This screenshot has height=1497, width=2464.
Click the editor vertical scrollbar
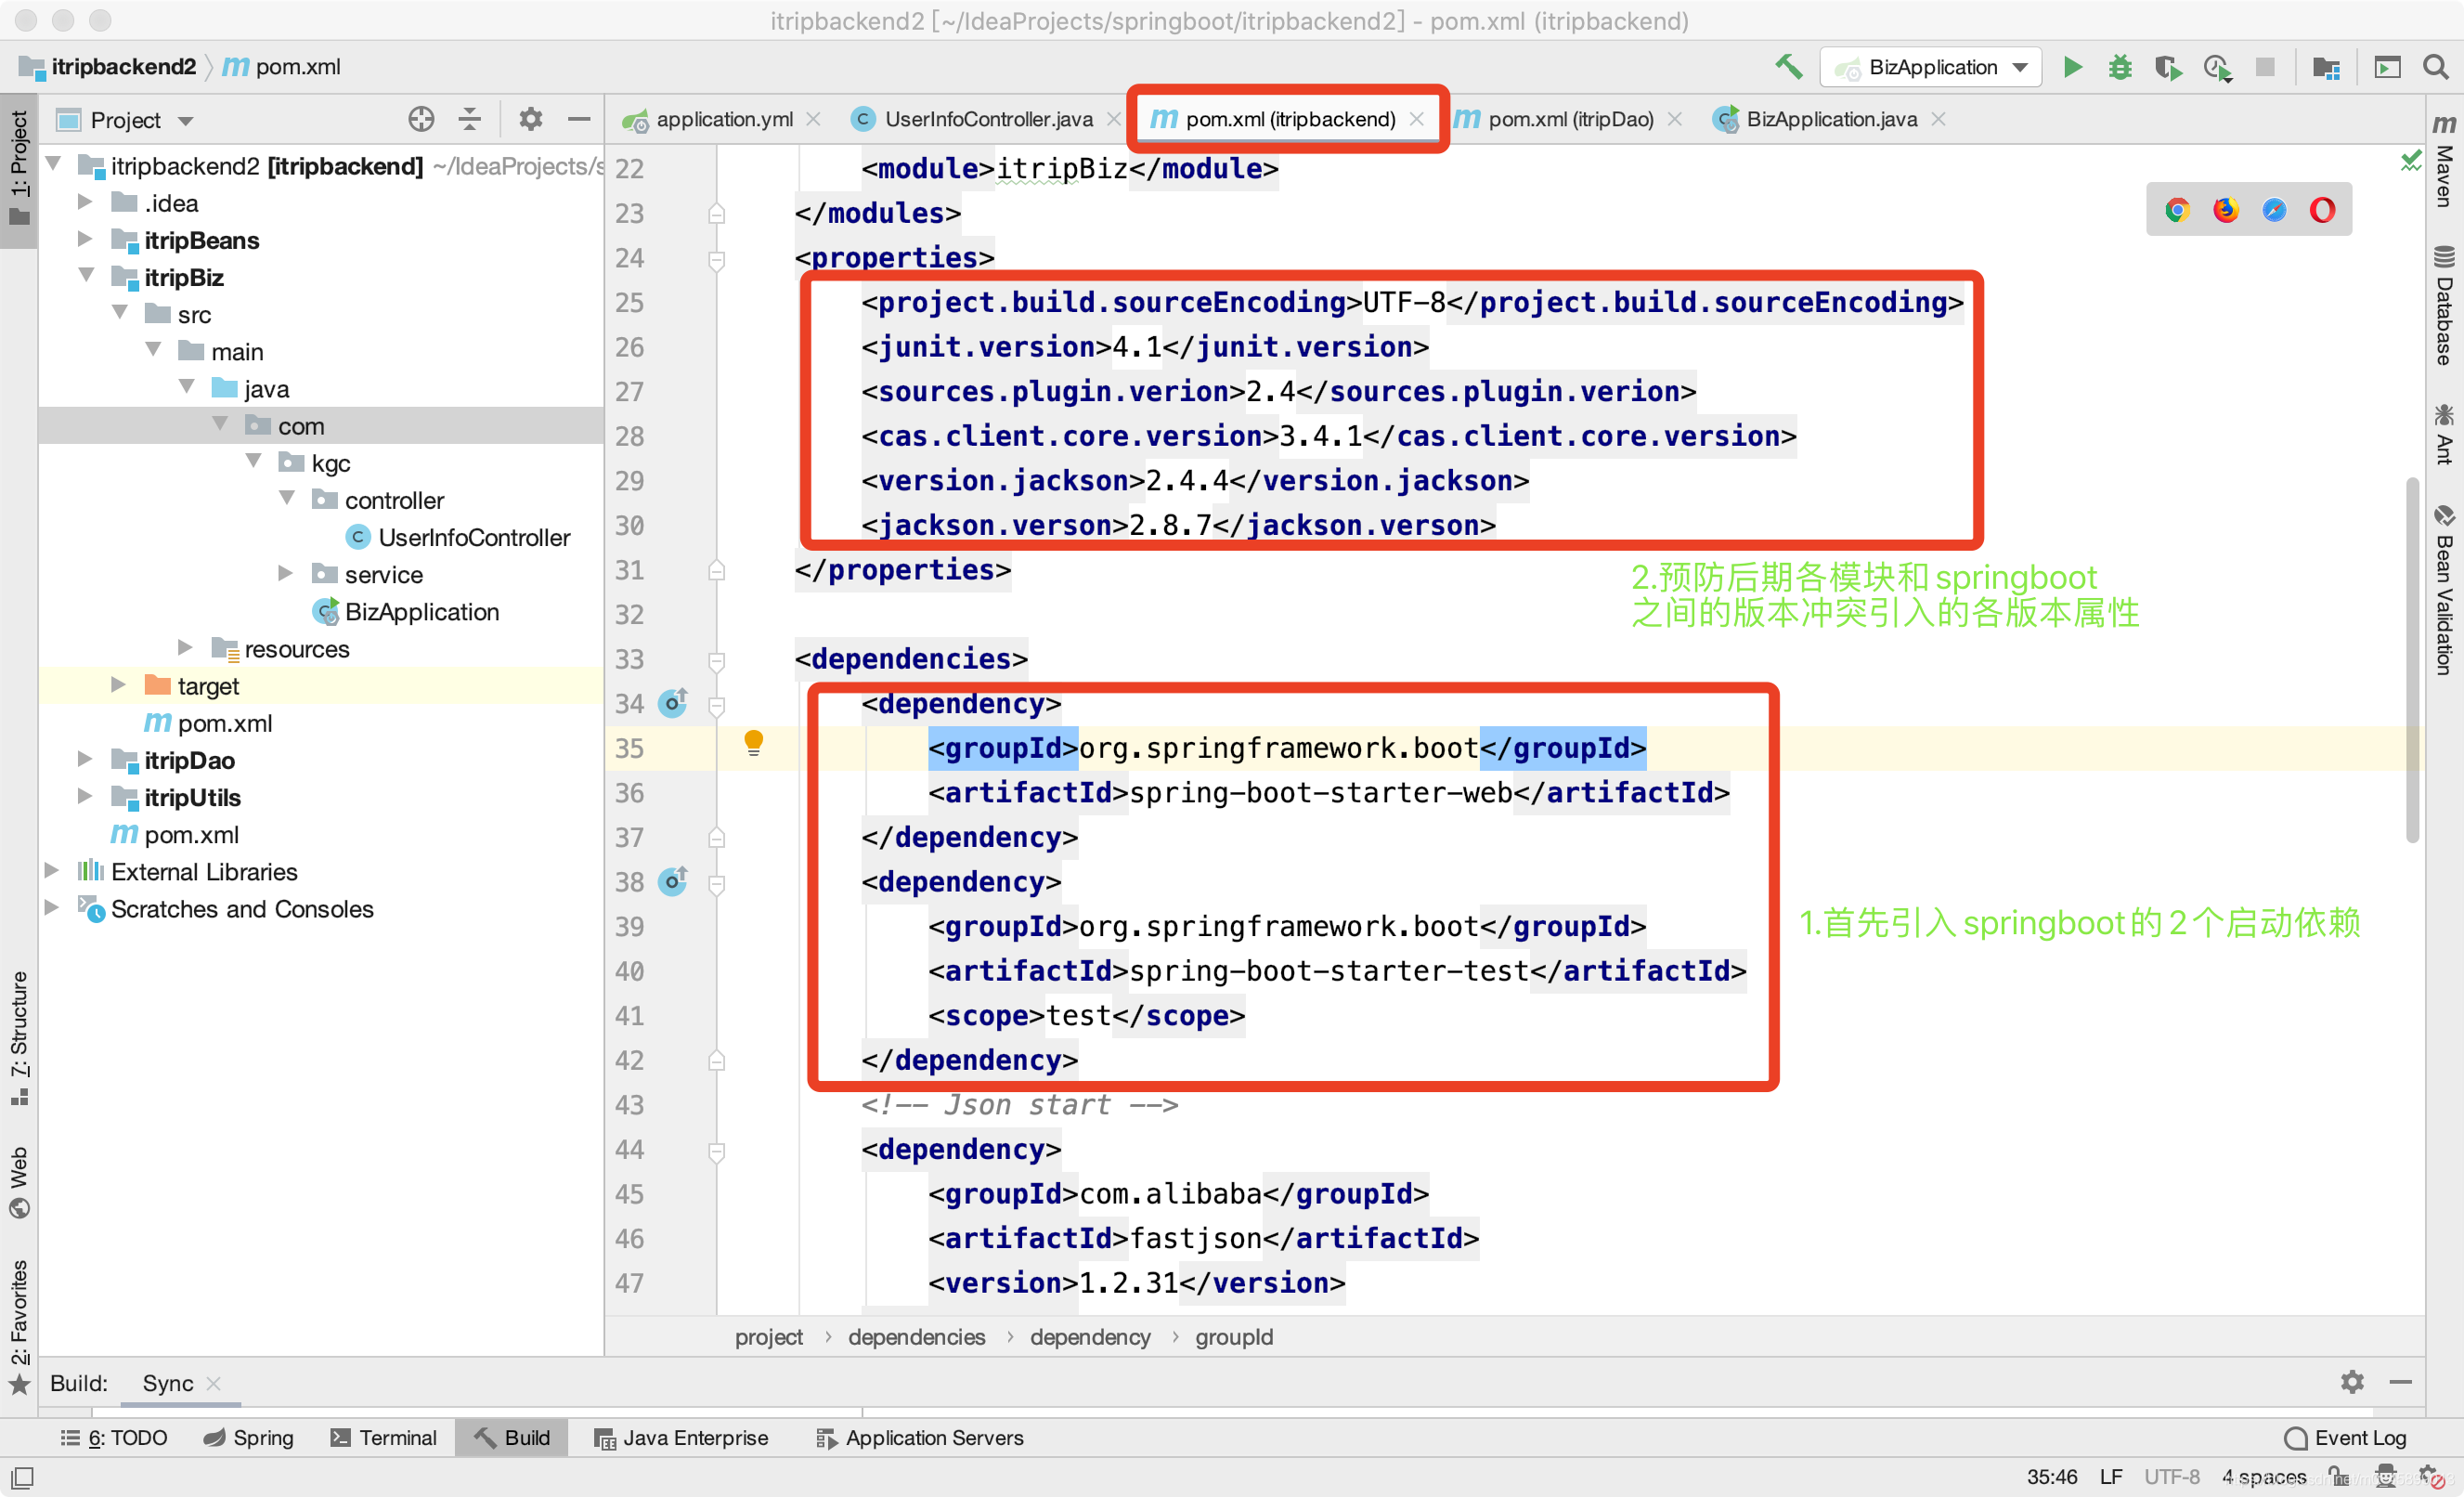pyautogui.click(x=2412, y=660)
